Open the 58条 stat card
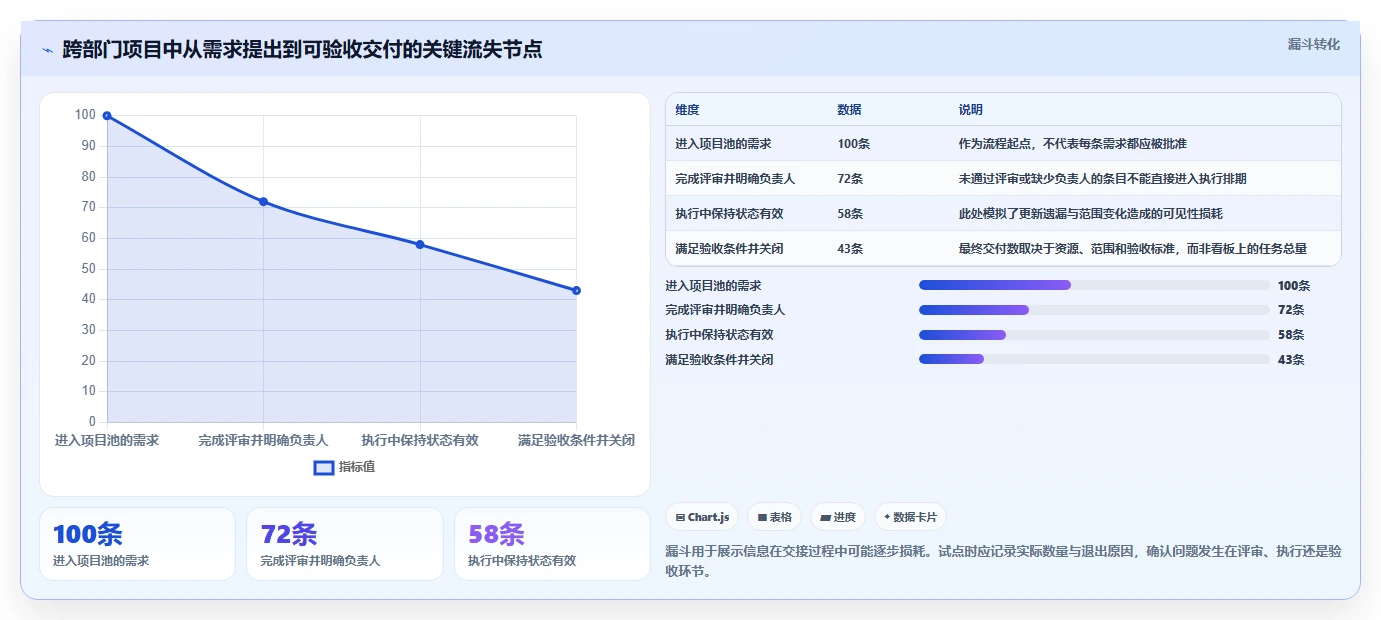This screenshot has width=1381, height=620. (x=552, y=544)
